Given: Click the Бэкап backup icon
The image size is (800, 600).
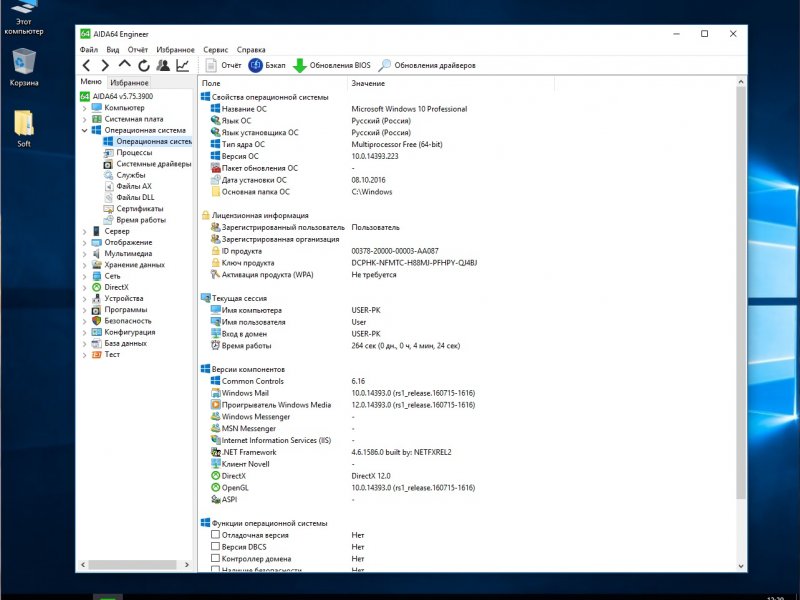Looking at the screenshot, I should coord(255,65).
